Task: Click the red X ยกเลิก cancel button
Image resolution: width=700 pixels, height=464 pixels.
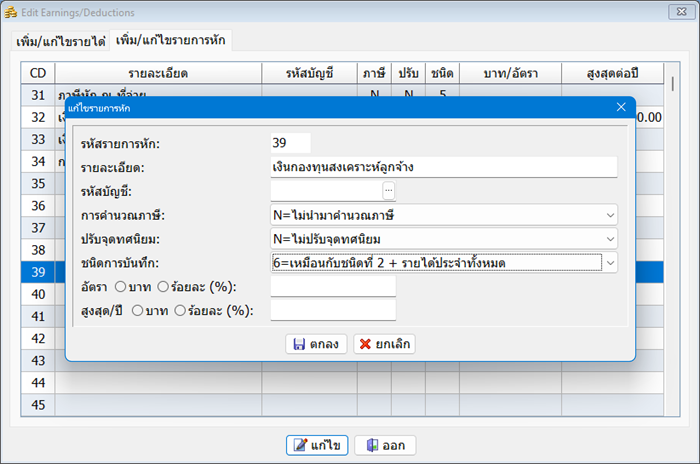Action: pos(384,344)
